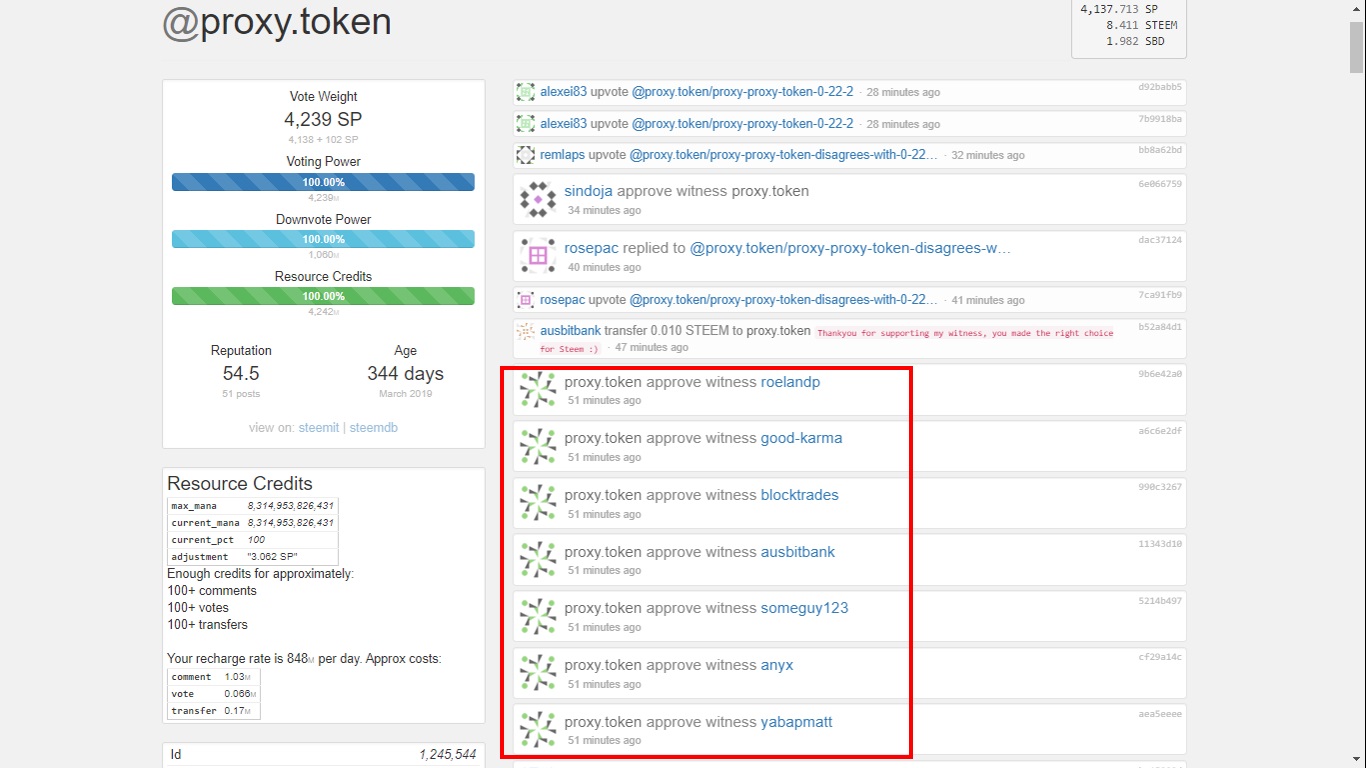The height and width of the screenshot is (768, 1366).
Task: Open witness anyx link
Action: tap(777, 665)
